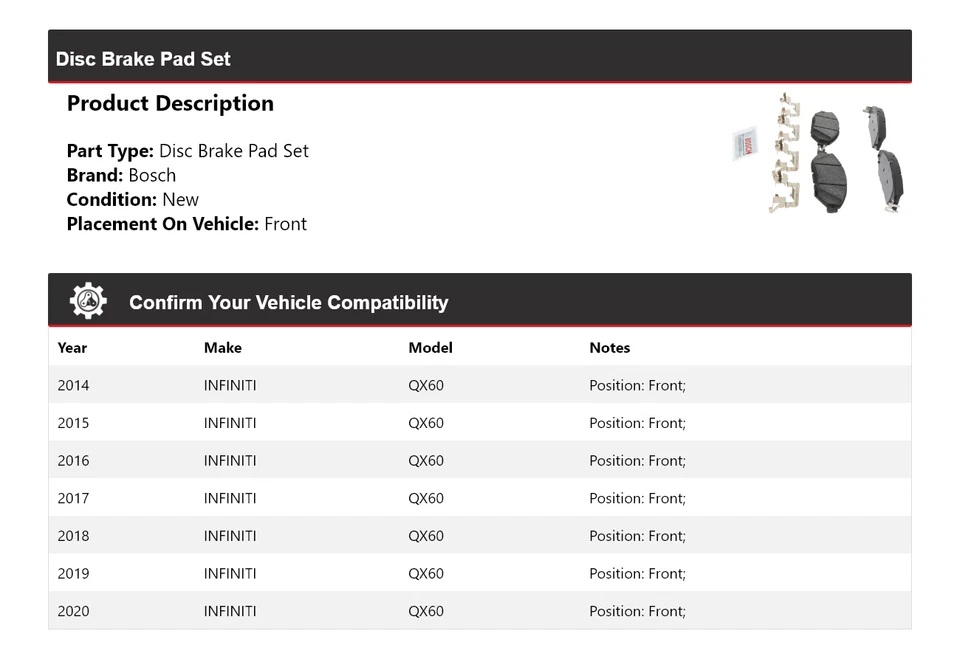Click the Condition: New line
The image size is (960, 659).
tap(133, 199)
